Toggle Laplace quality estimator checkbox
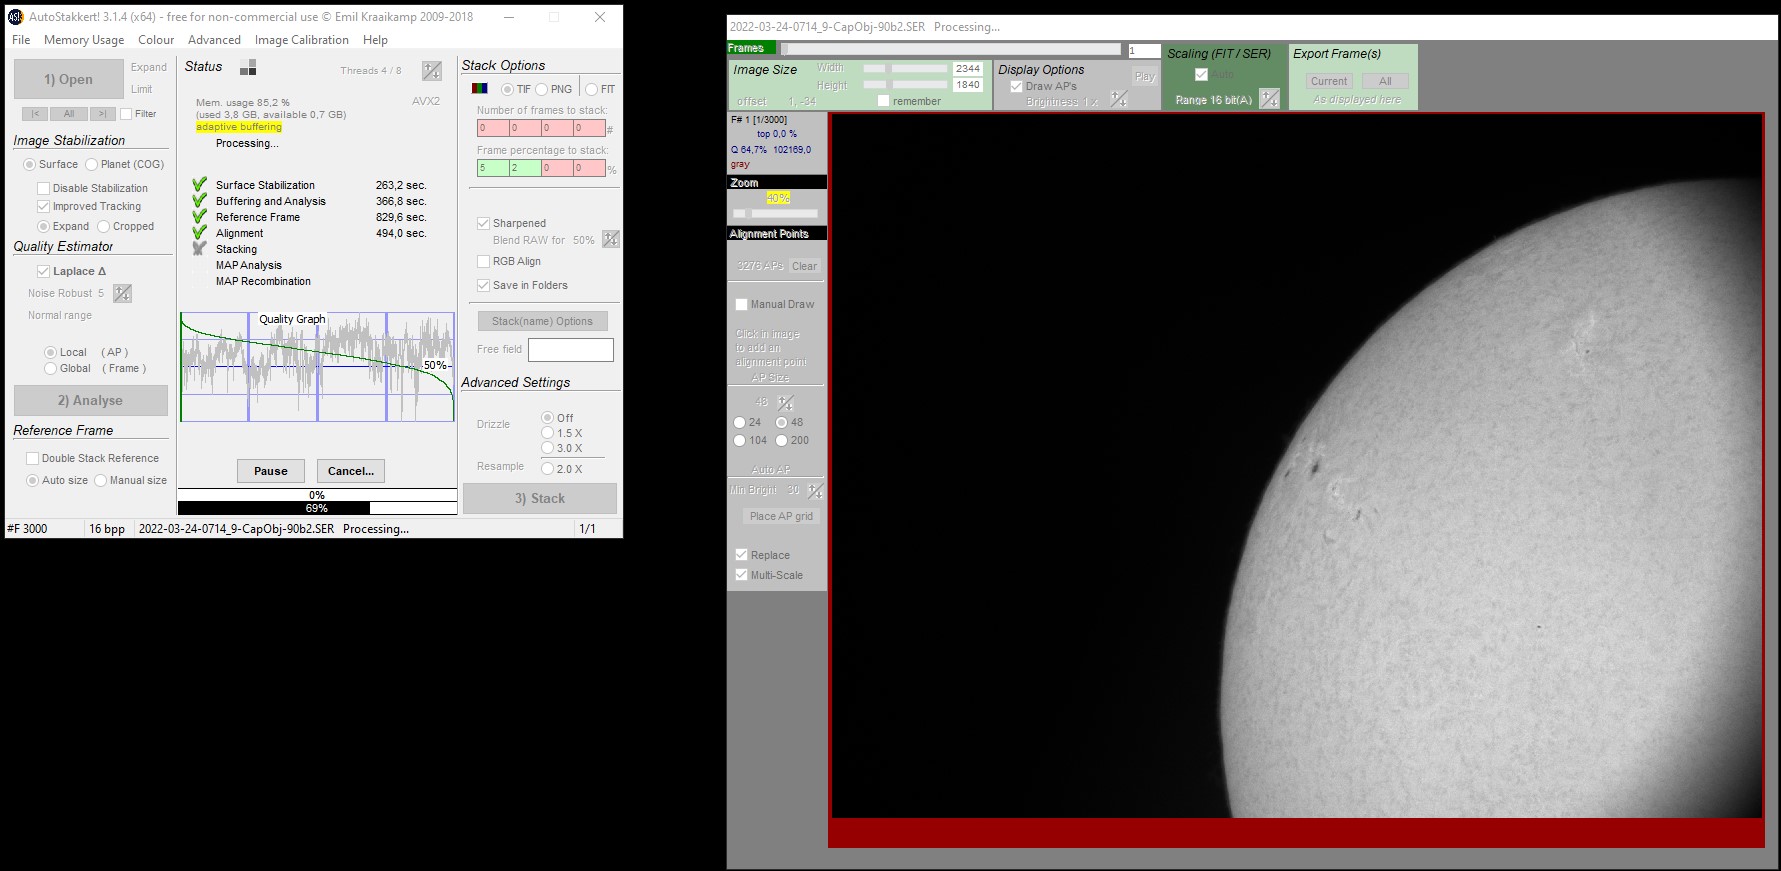1781x871 pixels. [x=43, y=271]
